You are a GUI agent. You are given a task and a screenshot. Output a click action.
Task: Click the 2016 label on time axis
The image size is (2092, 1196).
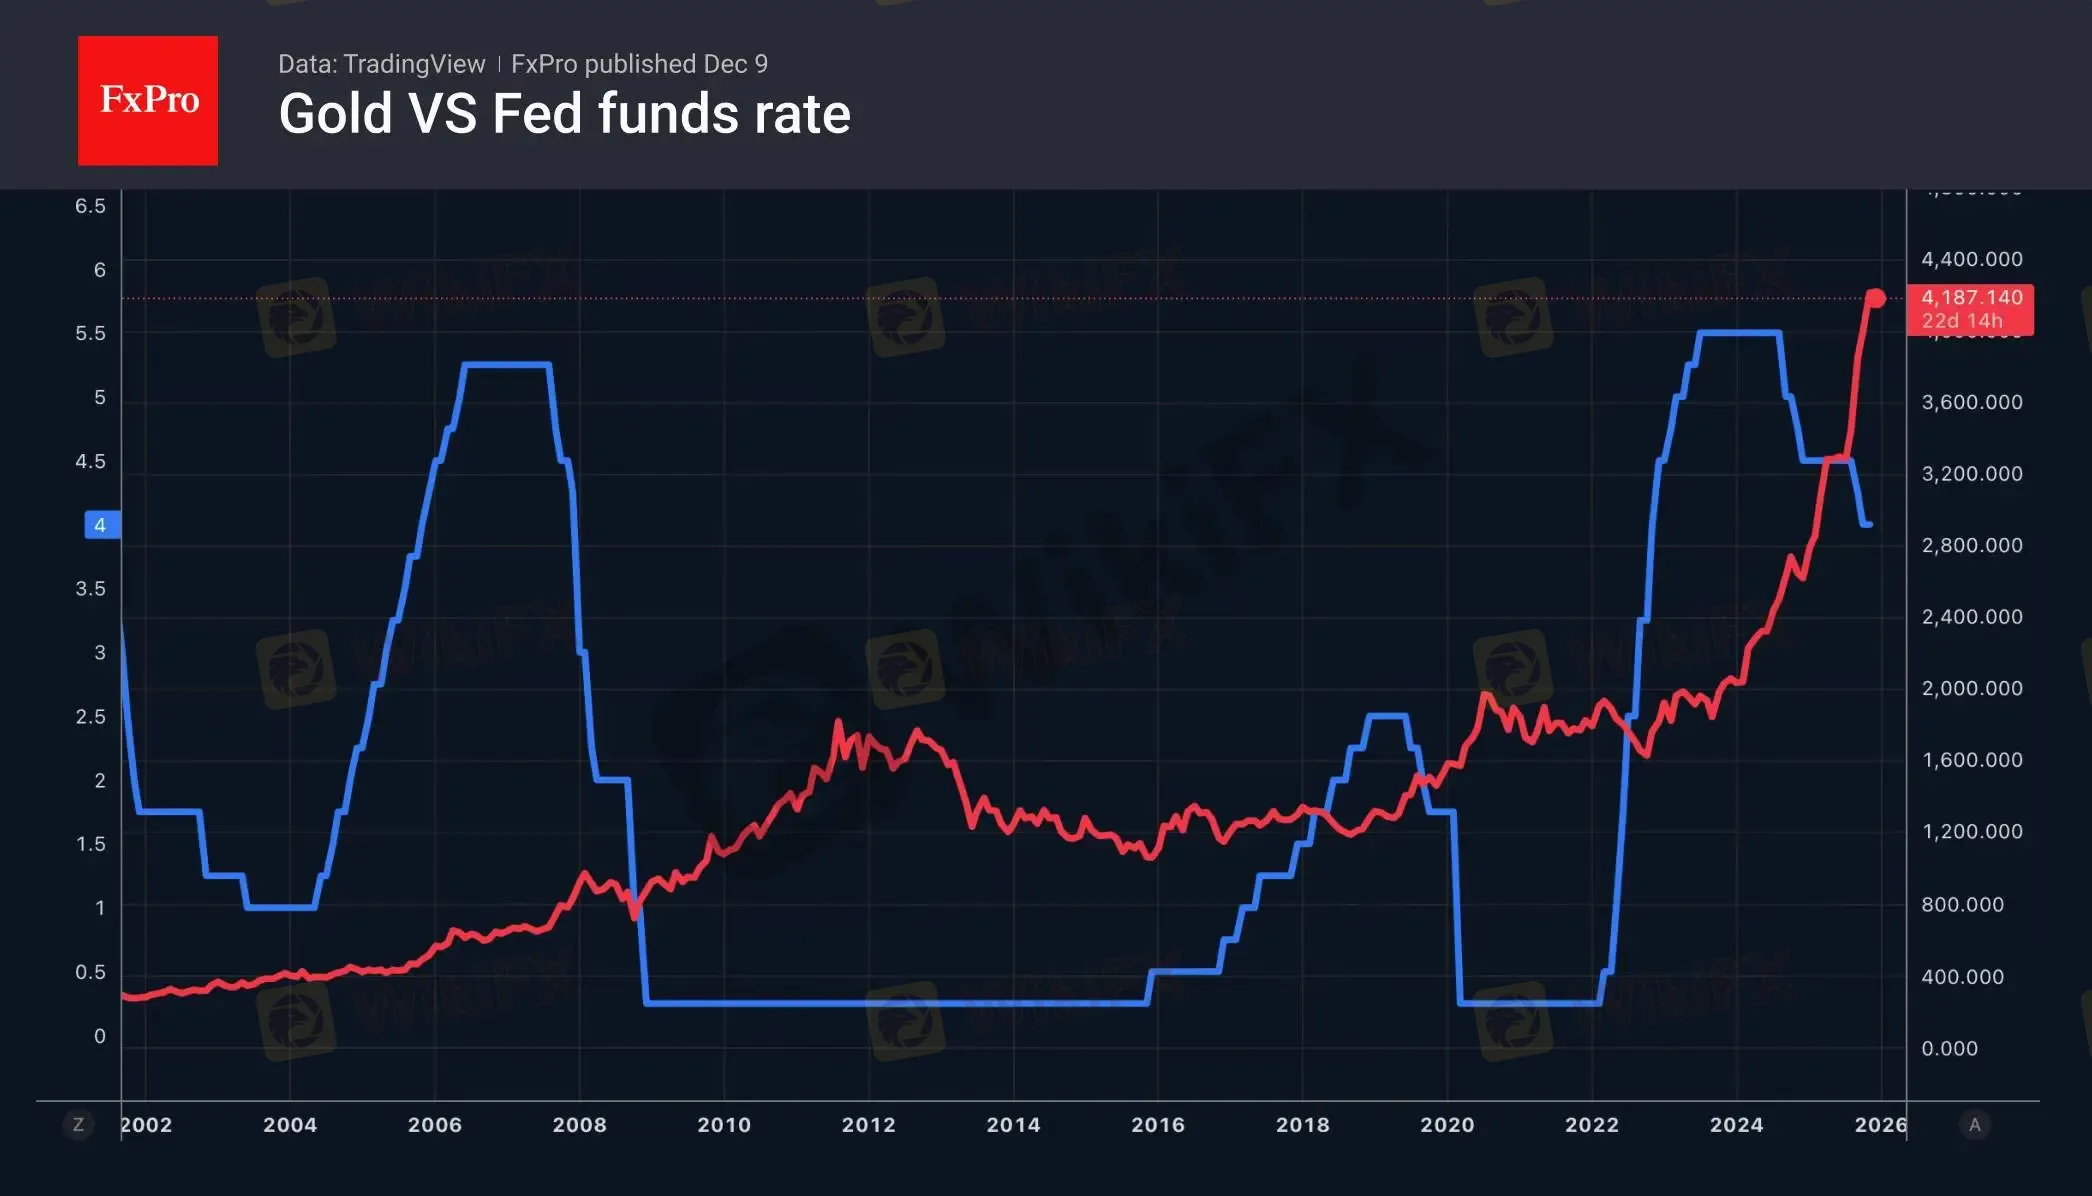pos(1157,1125)
